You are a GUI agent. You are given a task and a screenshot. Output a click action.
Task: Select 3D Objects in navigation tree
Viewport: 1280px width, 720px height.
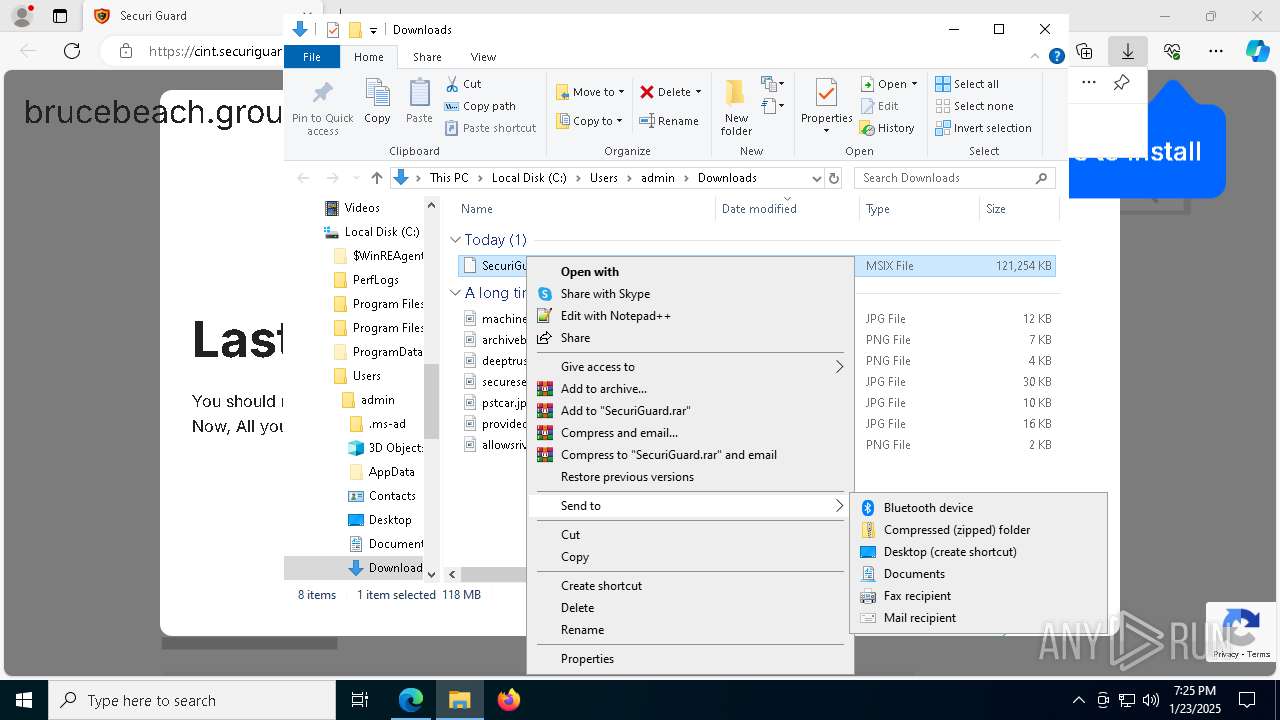pyautogui.click(x=396, y=448)
